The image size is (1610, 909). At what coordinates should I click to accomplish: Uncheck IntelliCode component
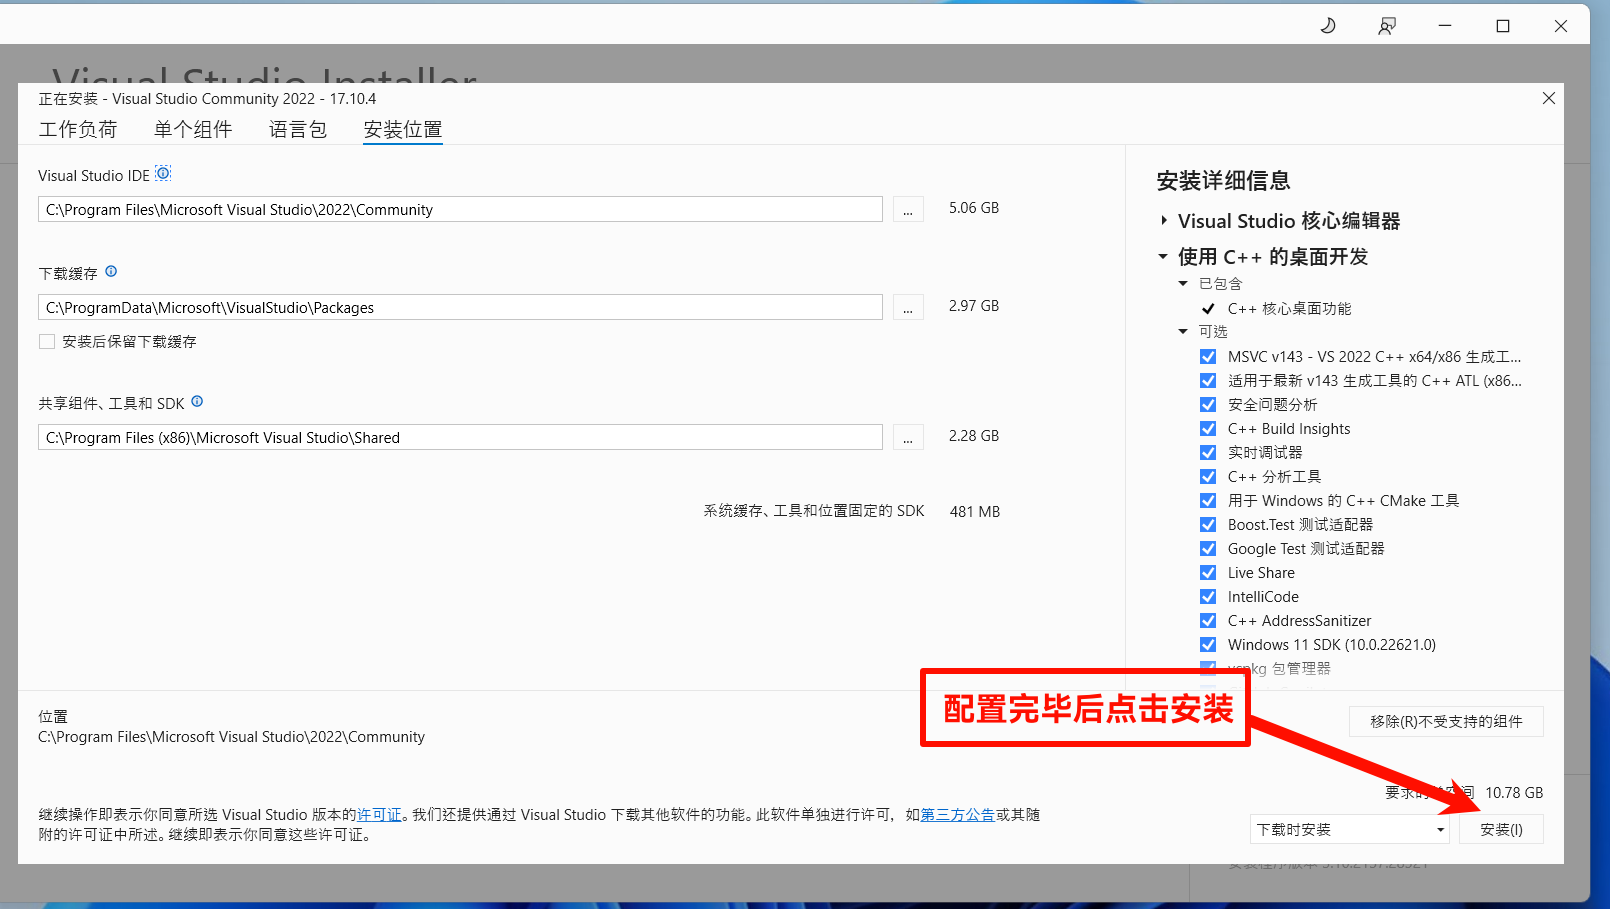click(1208, 597)
